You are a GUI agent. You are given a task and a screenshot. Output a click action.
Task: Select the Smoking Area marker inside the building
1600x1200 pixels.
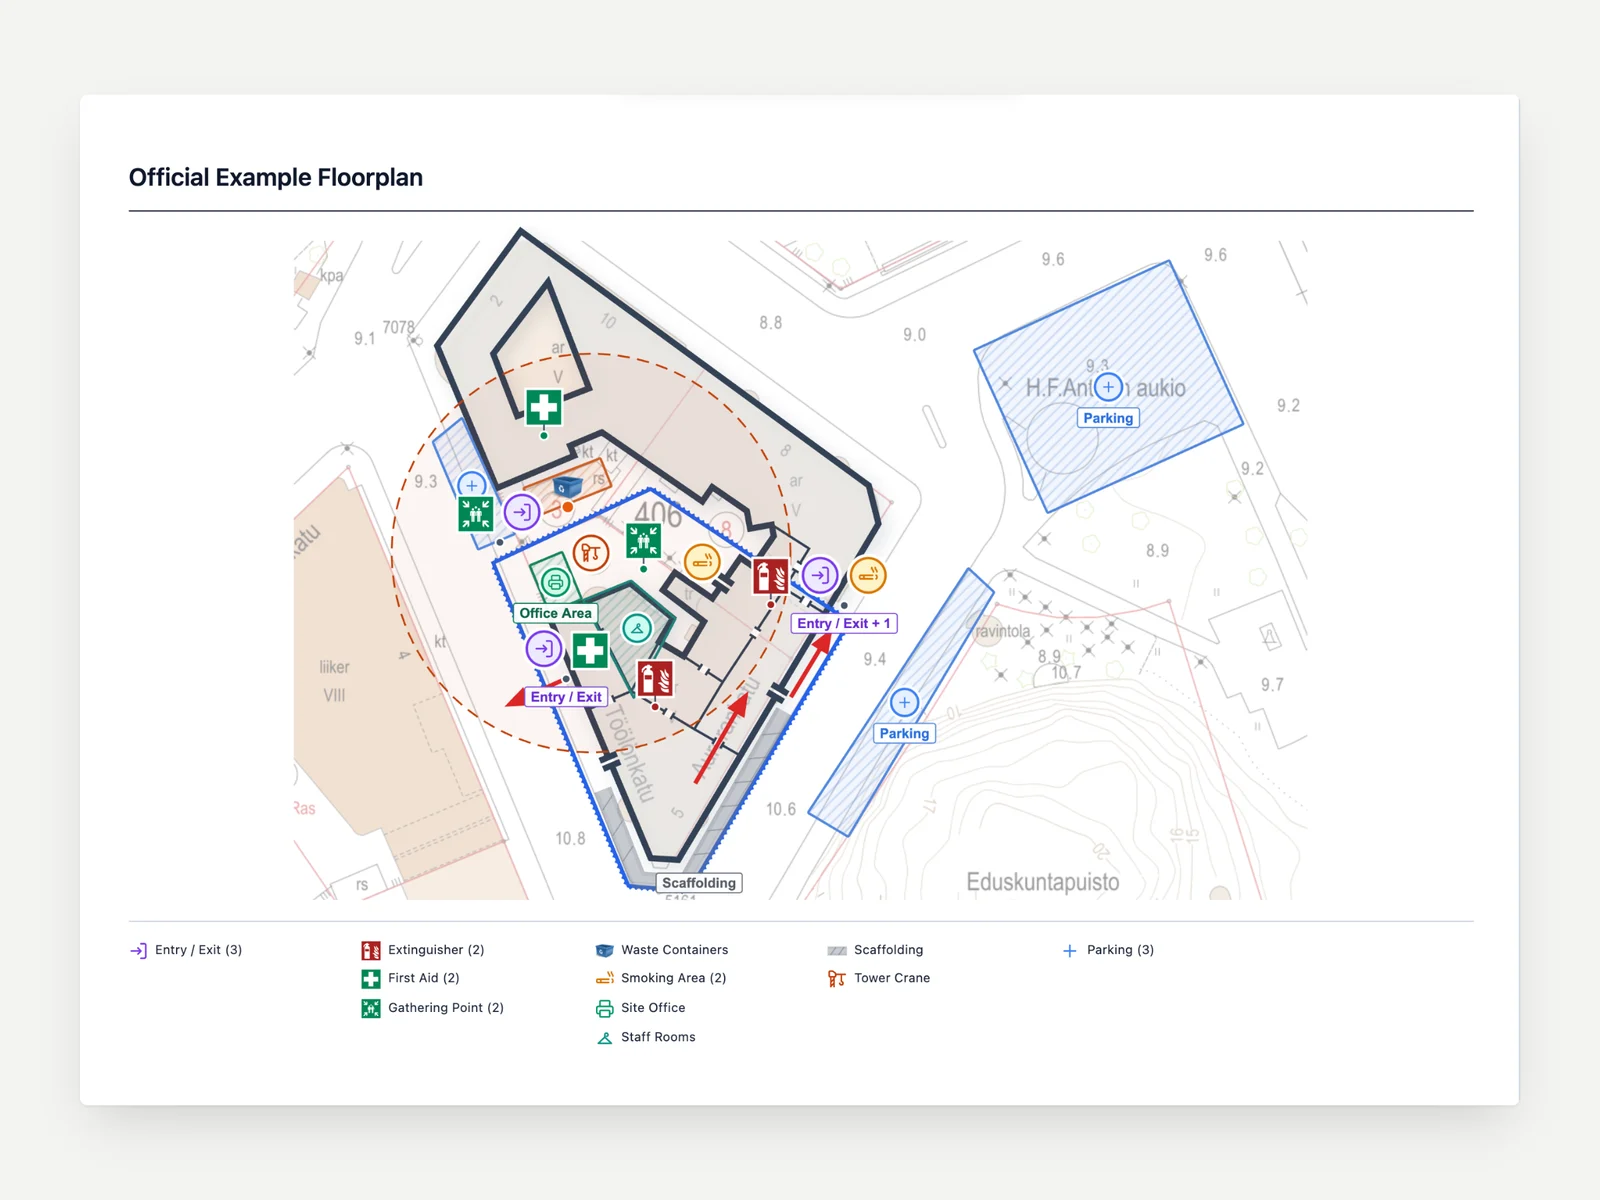703,562
